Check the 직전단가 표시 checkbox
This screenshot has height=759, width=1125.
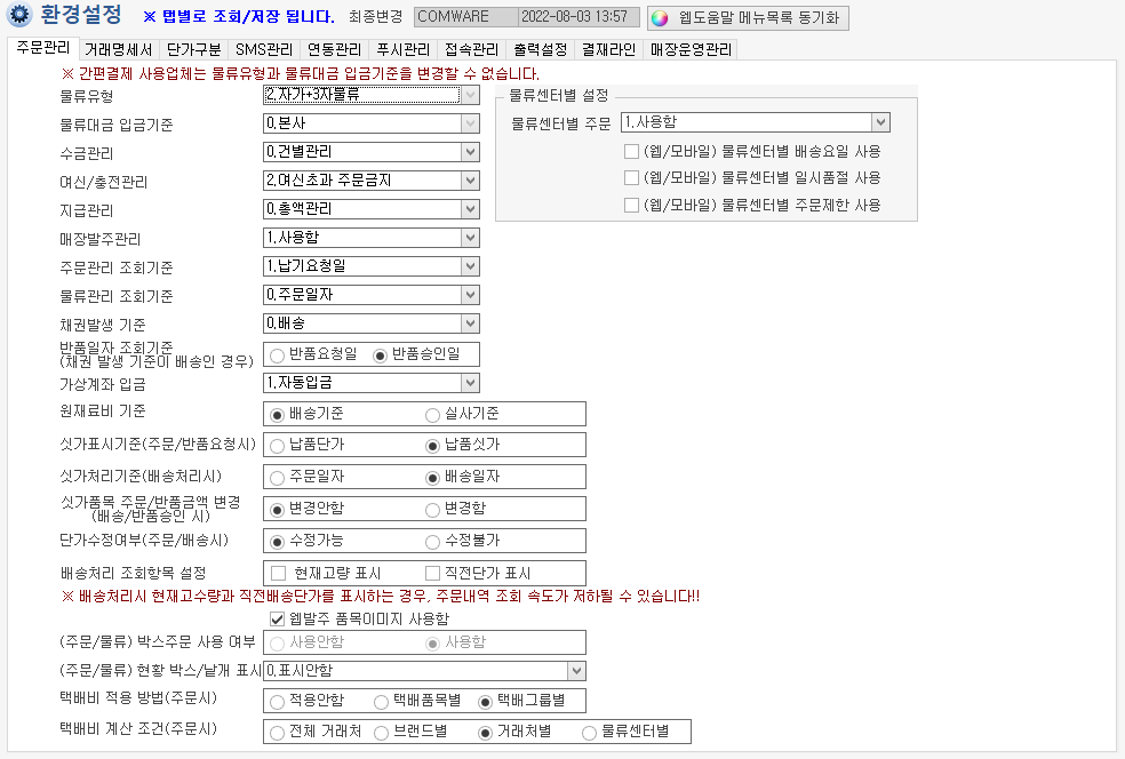point(432,573)
